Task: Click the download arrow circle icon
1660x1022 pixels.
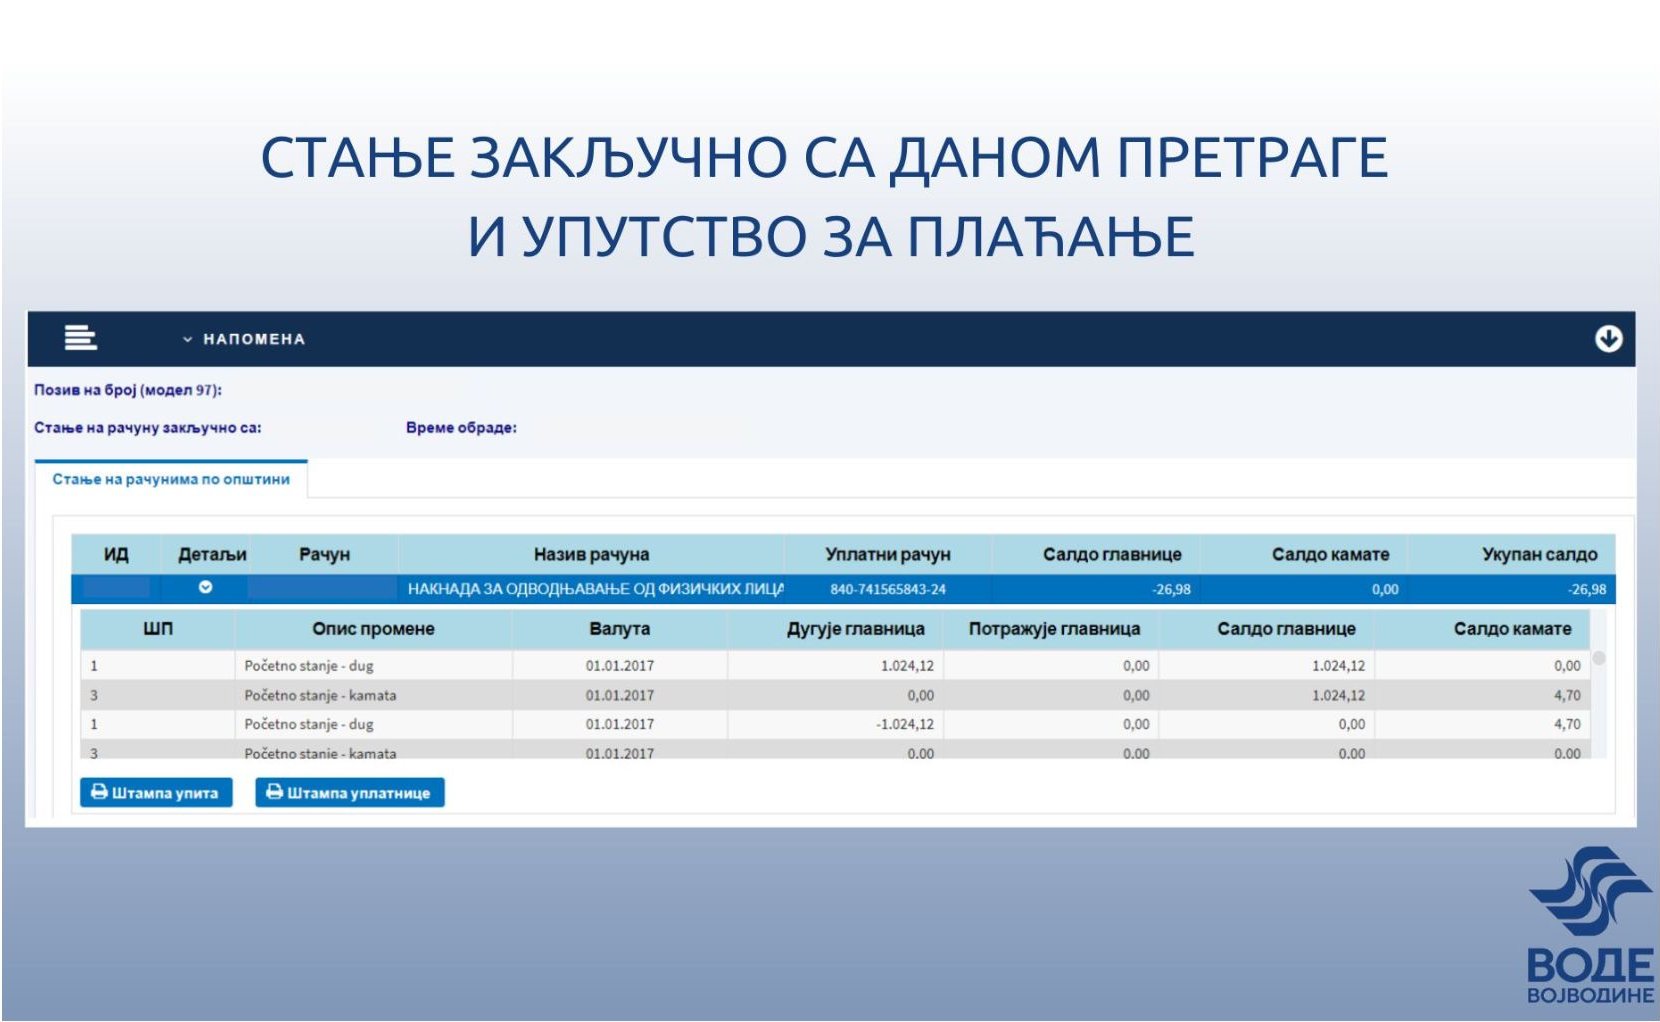Action: 1608,339
